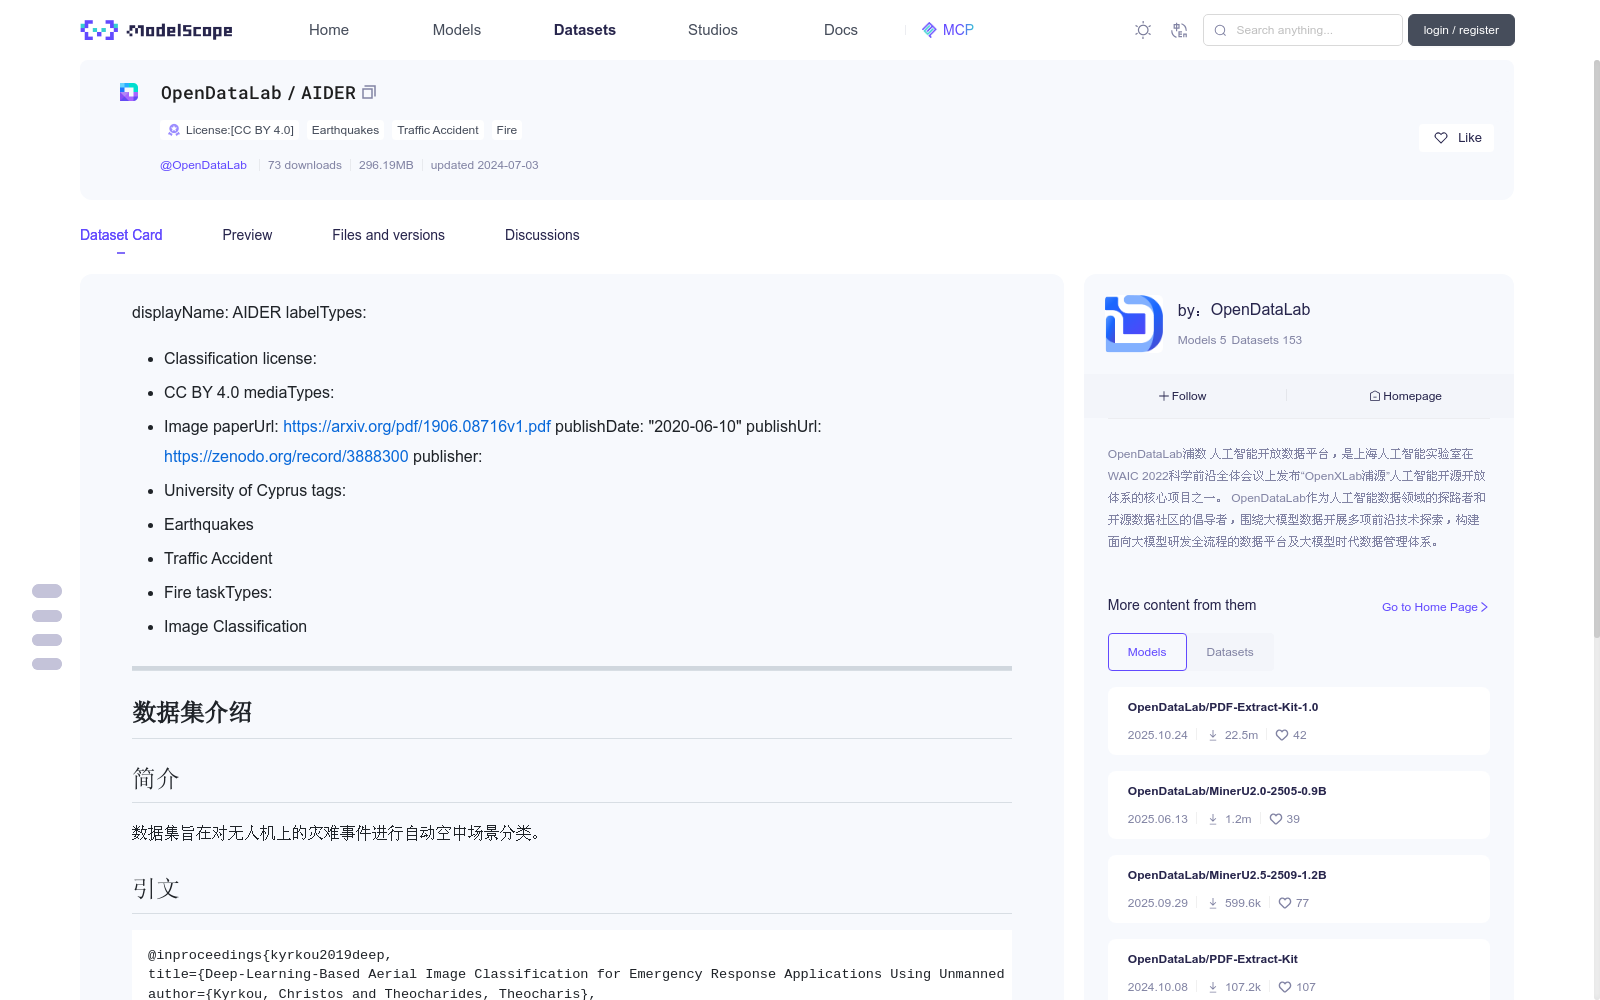Image resolution: width=1600 pixels, height=1000 pixels.
Task: Click the plus icon beside Follow
Action: point(1164,396)
